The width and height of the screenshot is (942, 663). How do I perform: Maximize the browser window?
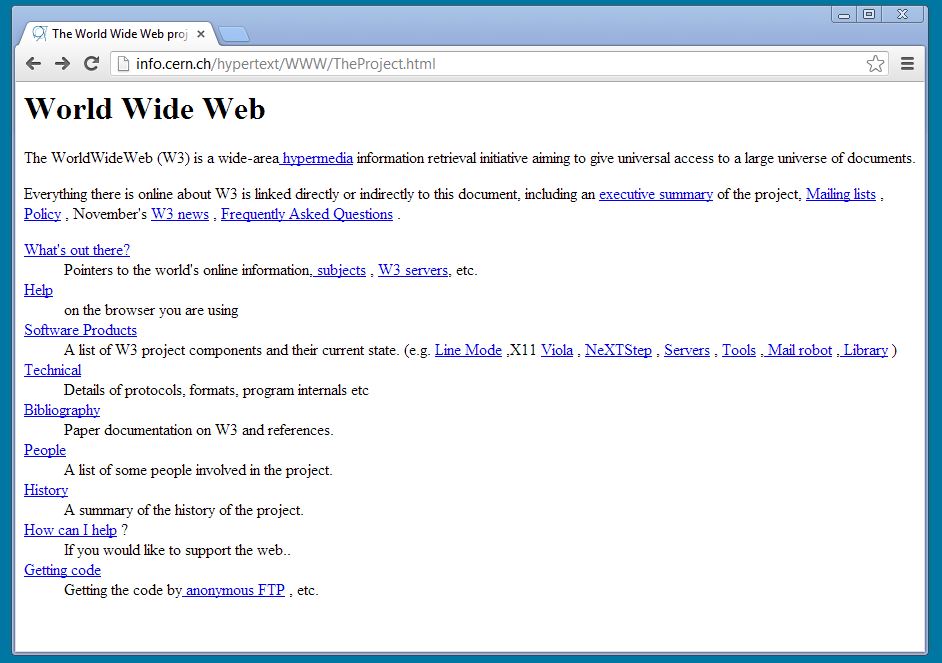pyautogui.click(x=869, y=14)
